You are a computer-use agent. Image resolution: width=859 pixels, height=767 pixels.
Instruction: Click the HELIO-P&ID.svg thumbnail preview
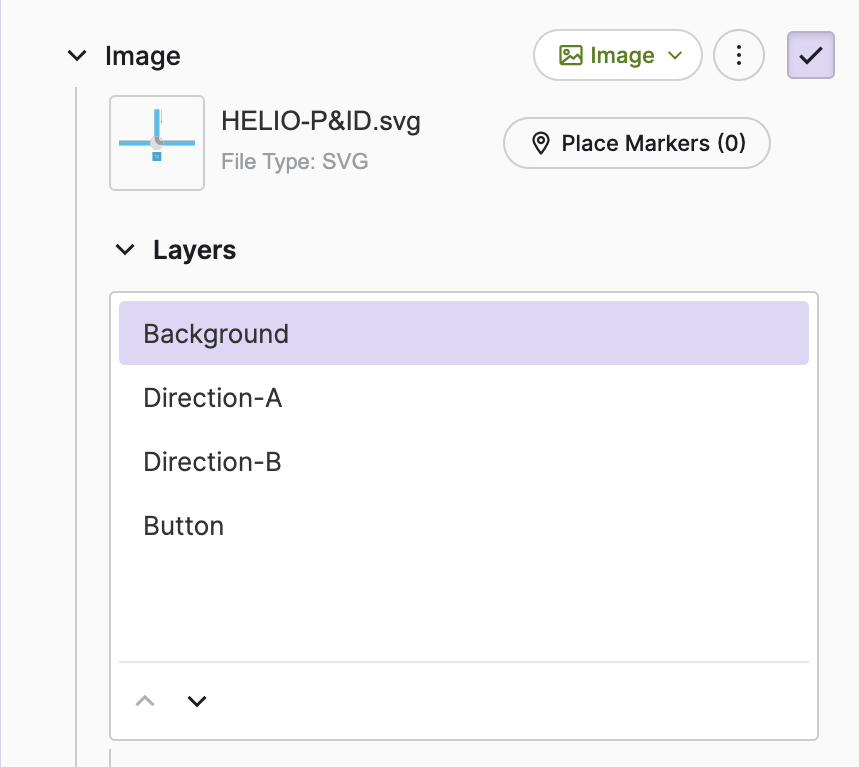157,143
